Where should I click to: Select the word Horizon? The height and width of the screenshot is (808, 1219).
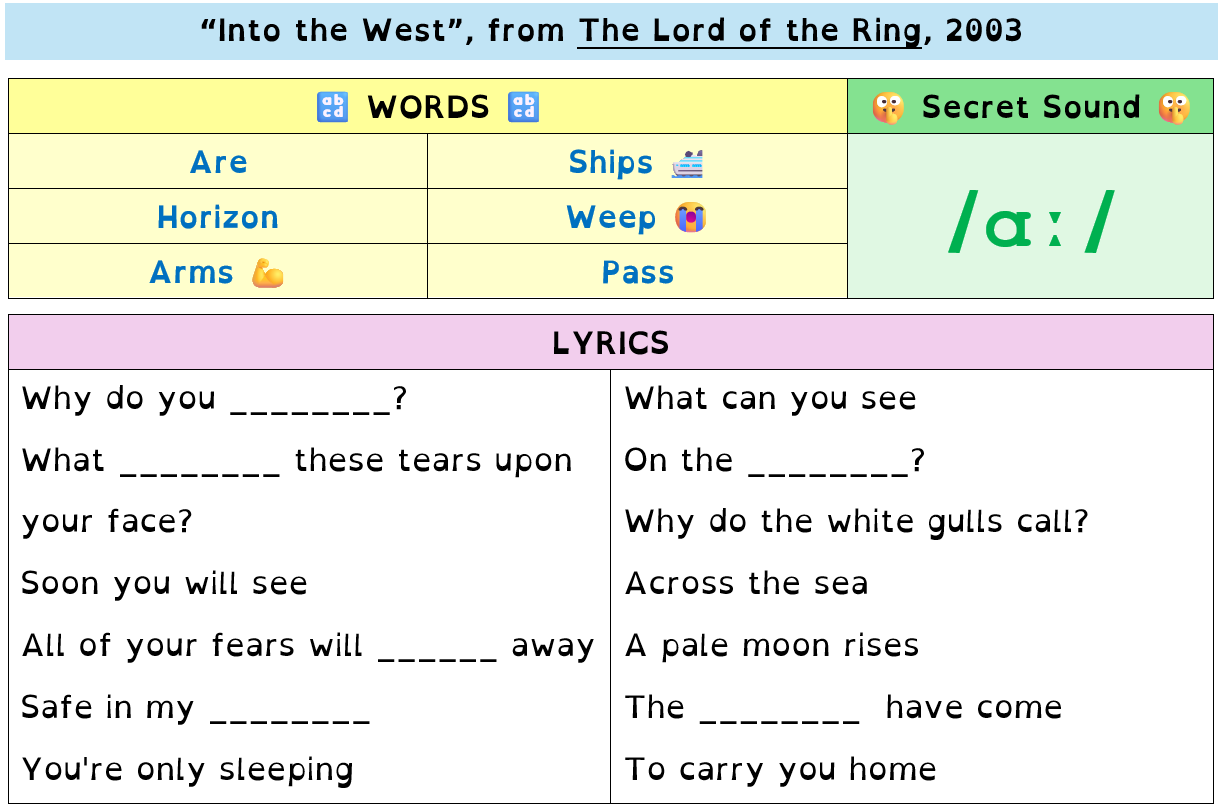pyautogui.click(x=218, y=217)
